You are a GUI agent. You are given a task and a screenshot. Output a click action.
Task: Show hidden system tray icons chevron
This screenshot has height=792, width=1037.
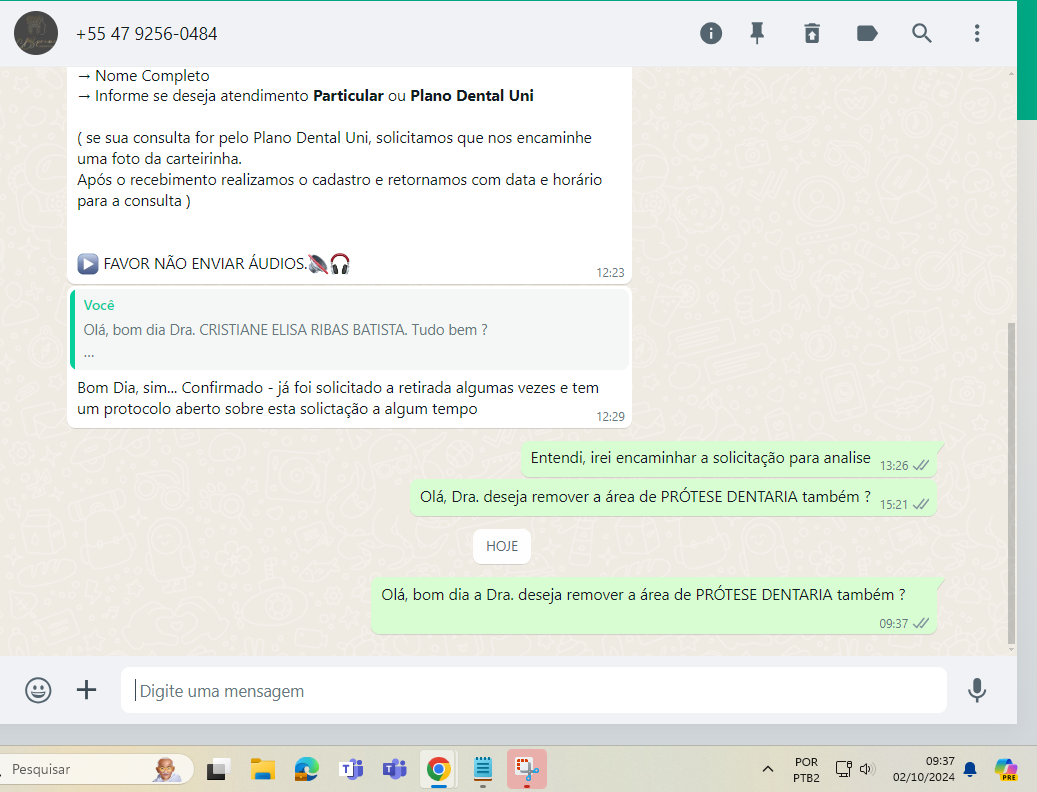point(767,769)
